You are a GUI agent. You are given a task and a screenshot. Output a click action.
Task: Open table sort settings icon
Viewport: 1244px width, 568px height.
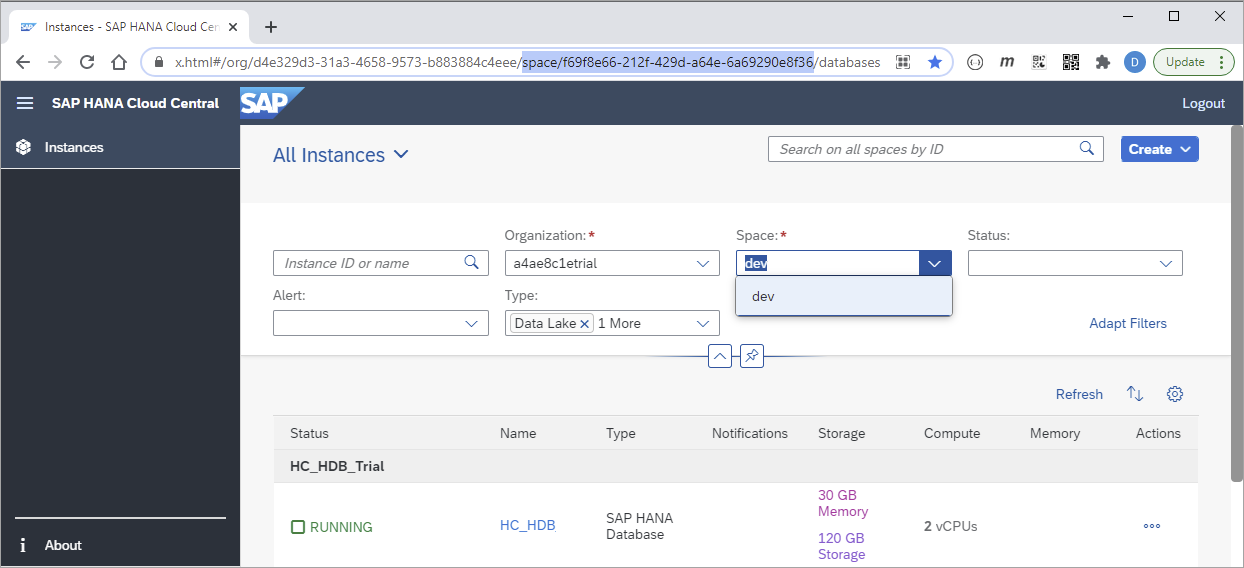1135,394
